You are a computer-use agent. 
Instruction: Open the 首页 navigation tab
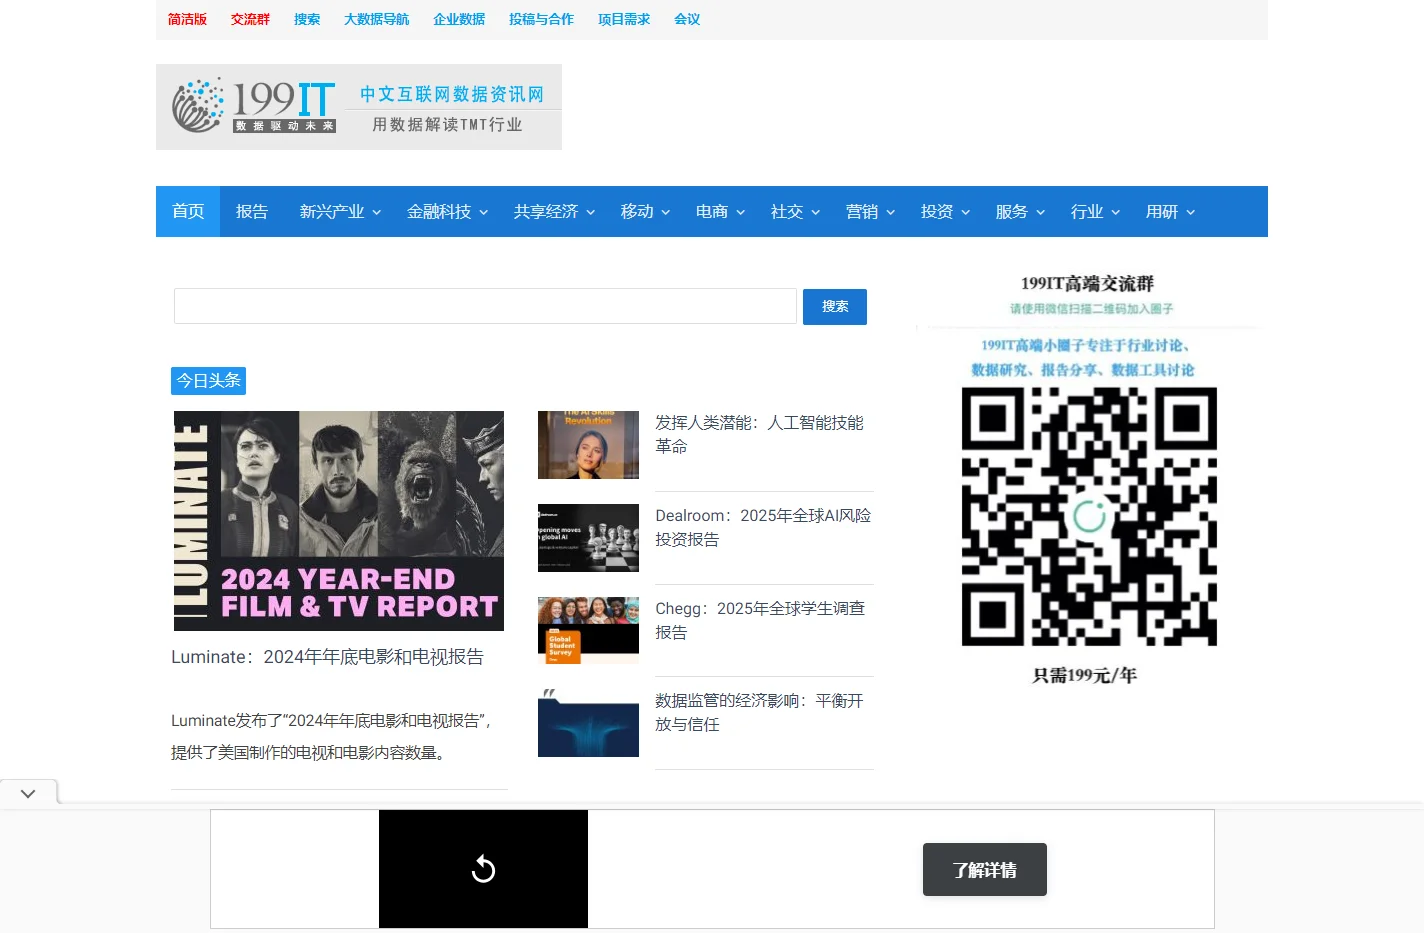click(188, 211)
